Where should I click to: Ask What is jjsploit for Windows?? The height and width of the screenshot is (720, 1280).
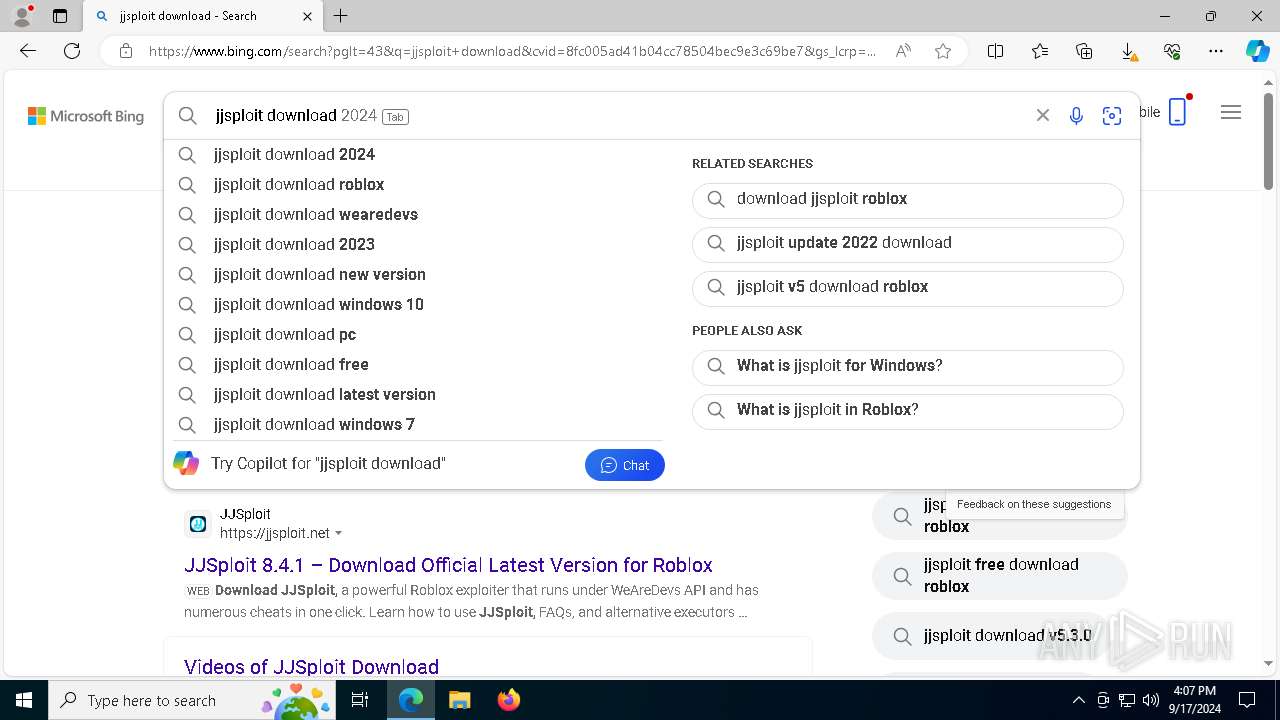[908, 367]
